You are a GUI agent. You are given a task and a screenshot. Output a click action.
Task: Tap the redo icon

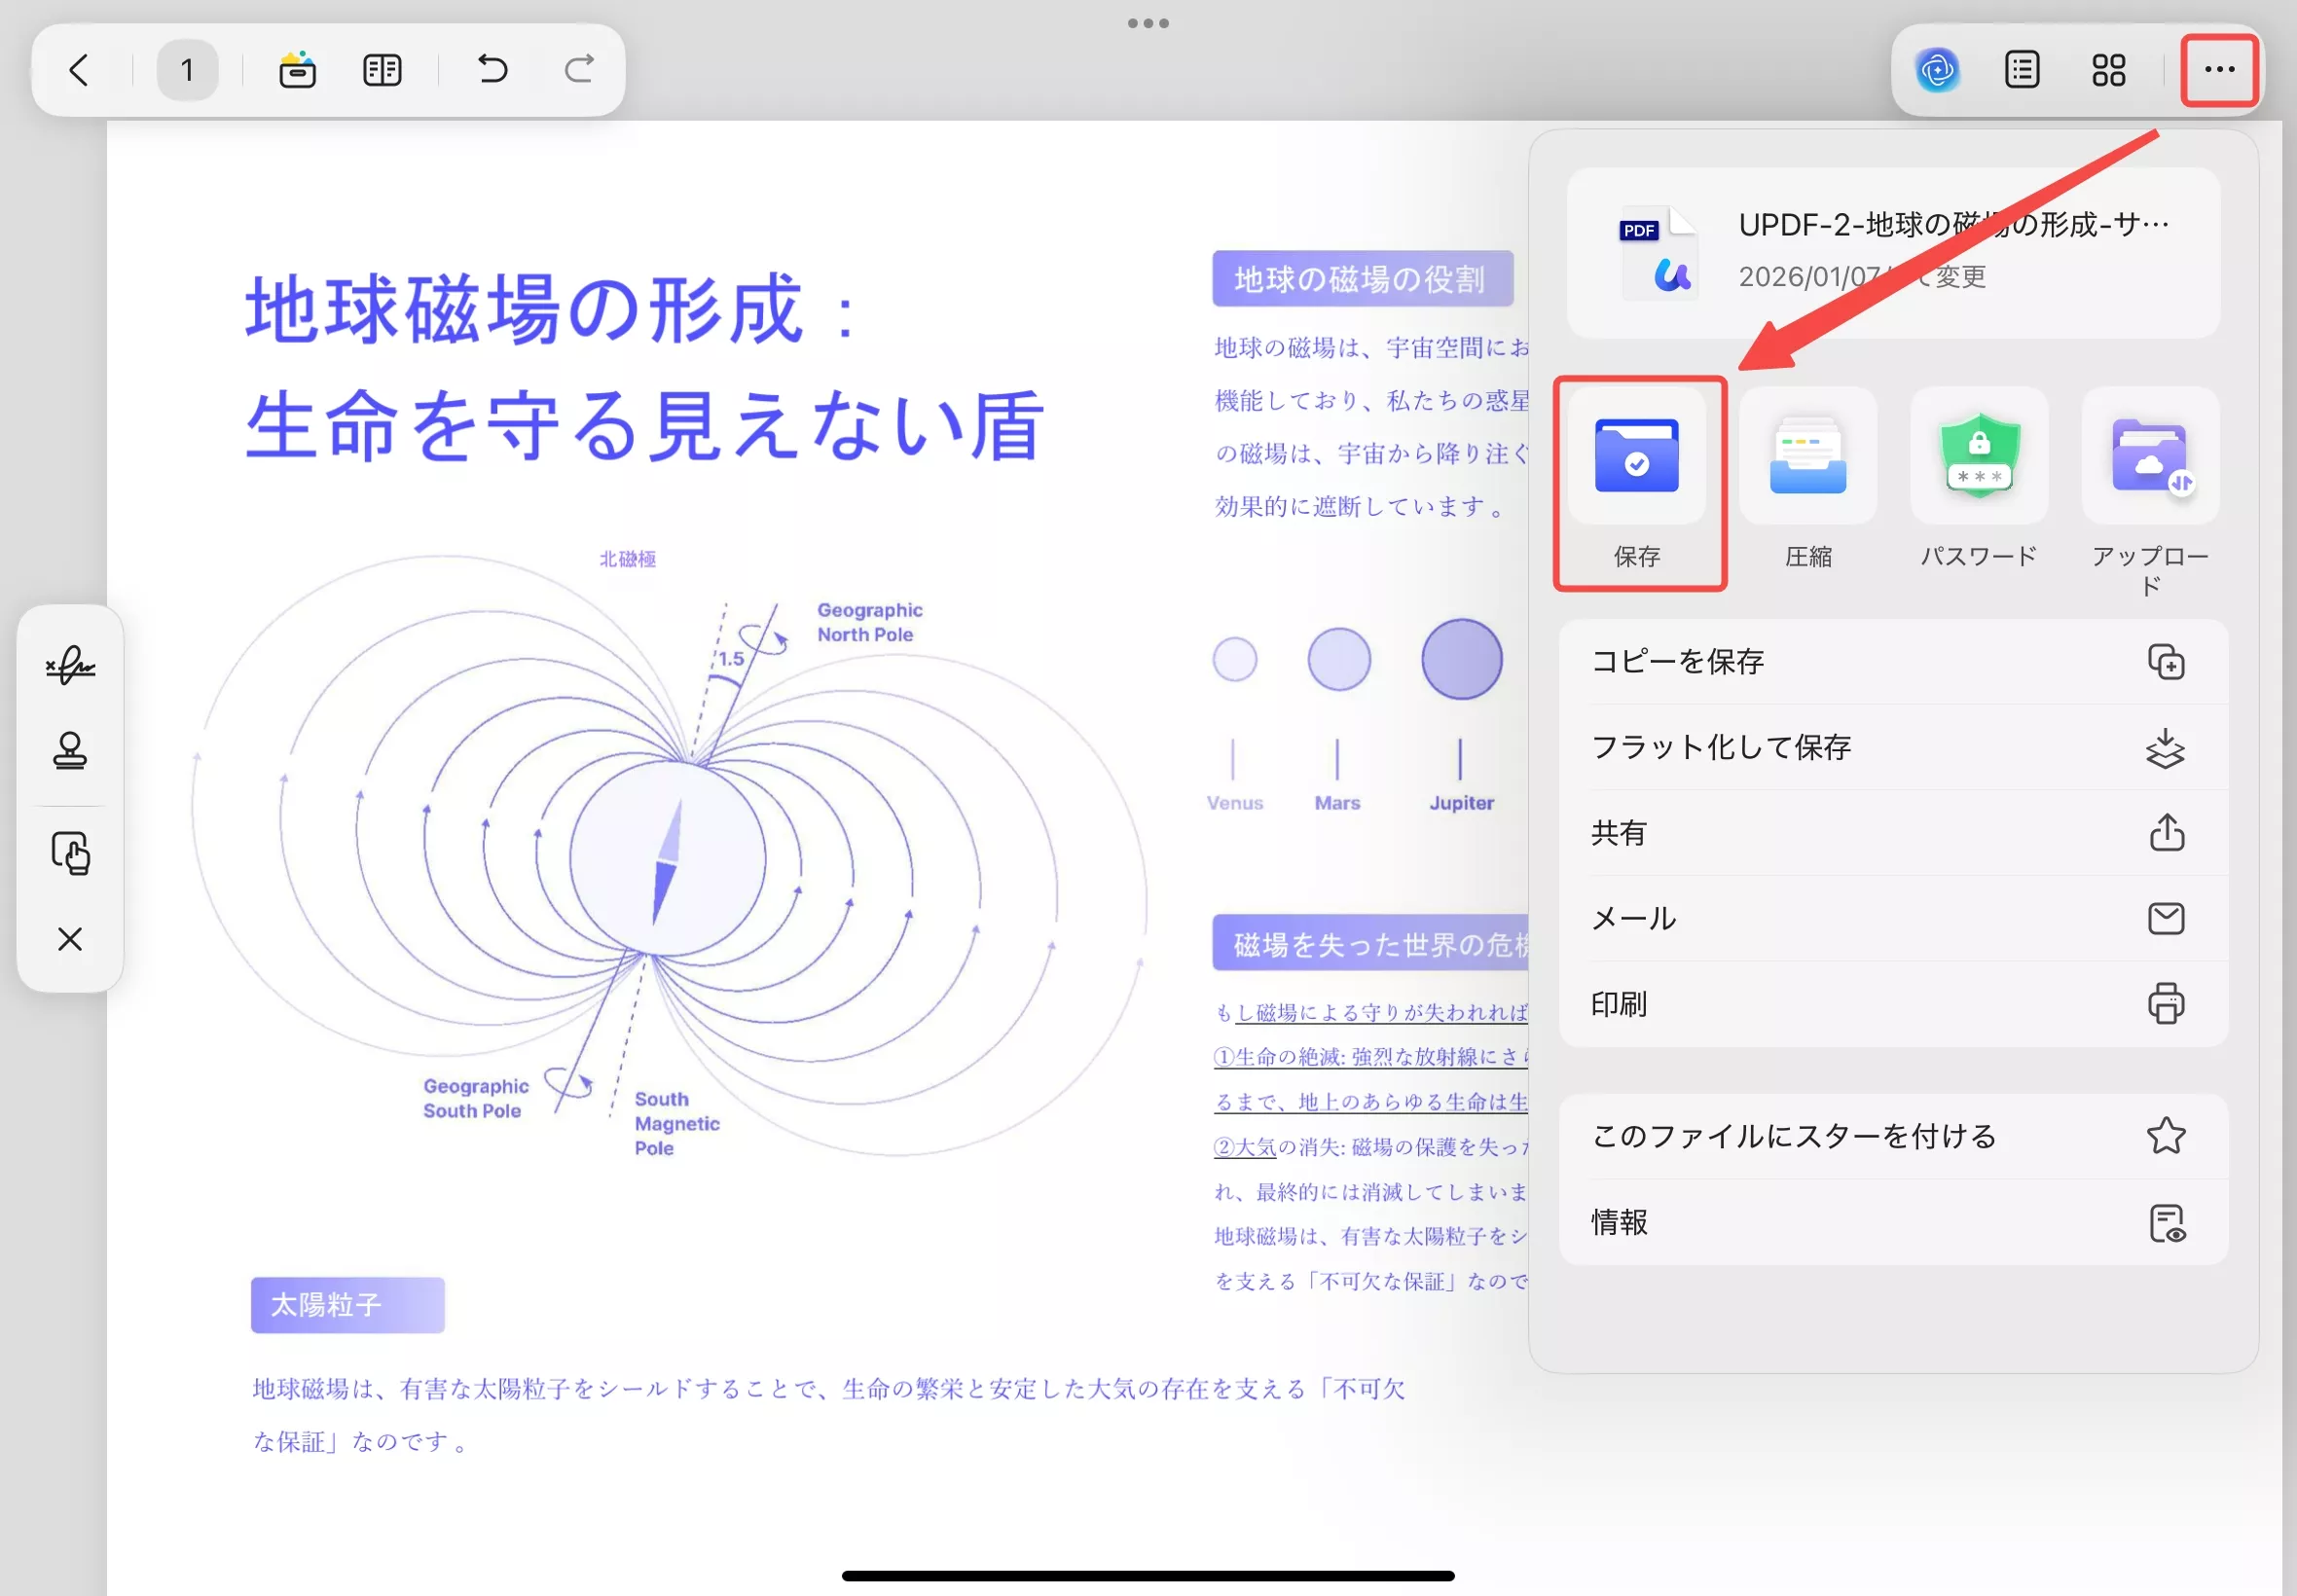click(x=580, y=69)
